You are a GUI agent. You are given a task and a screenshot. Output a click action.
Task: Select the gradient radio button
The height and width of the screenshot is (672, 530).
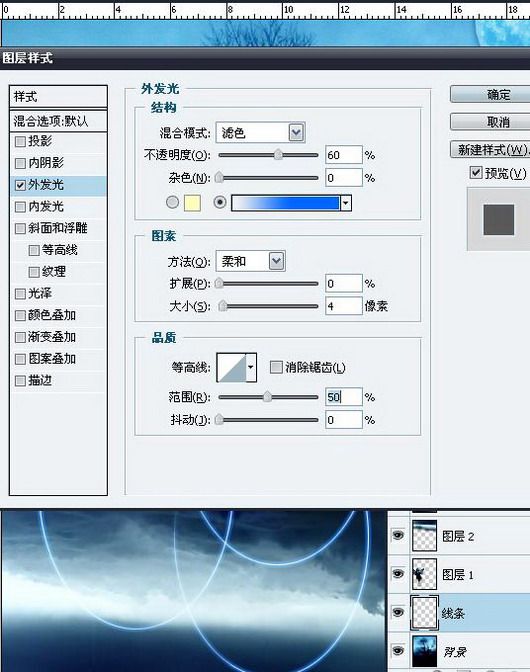click(220, 202)
